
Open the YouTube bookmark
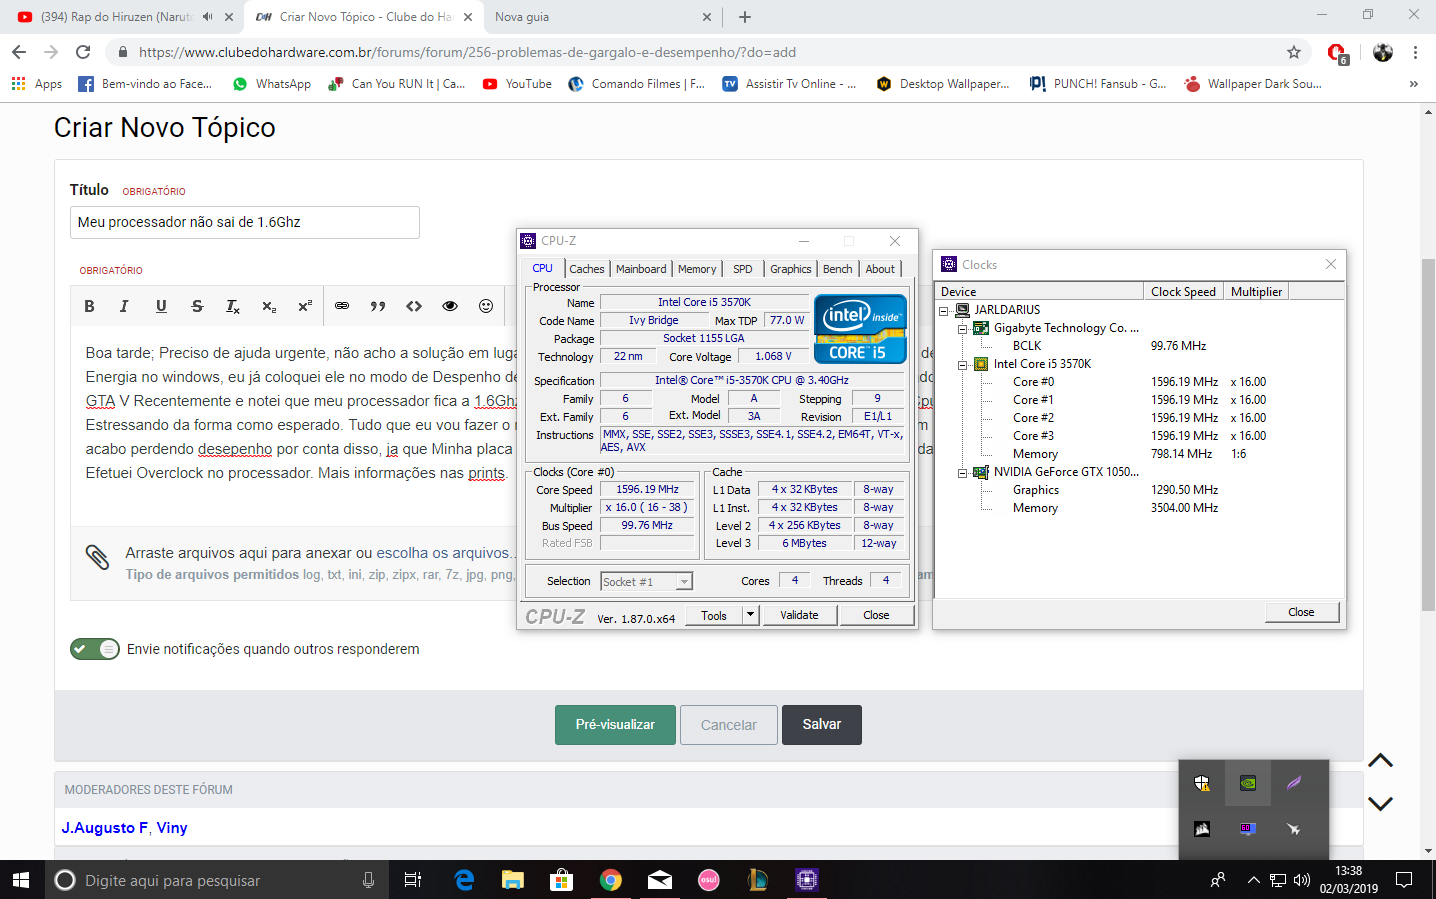click(x=517, y=84)
